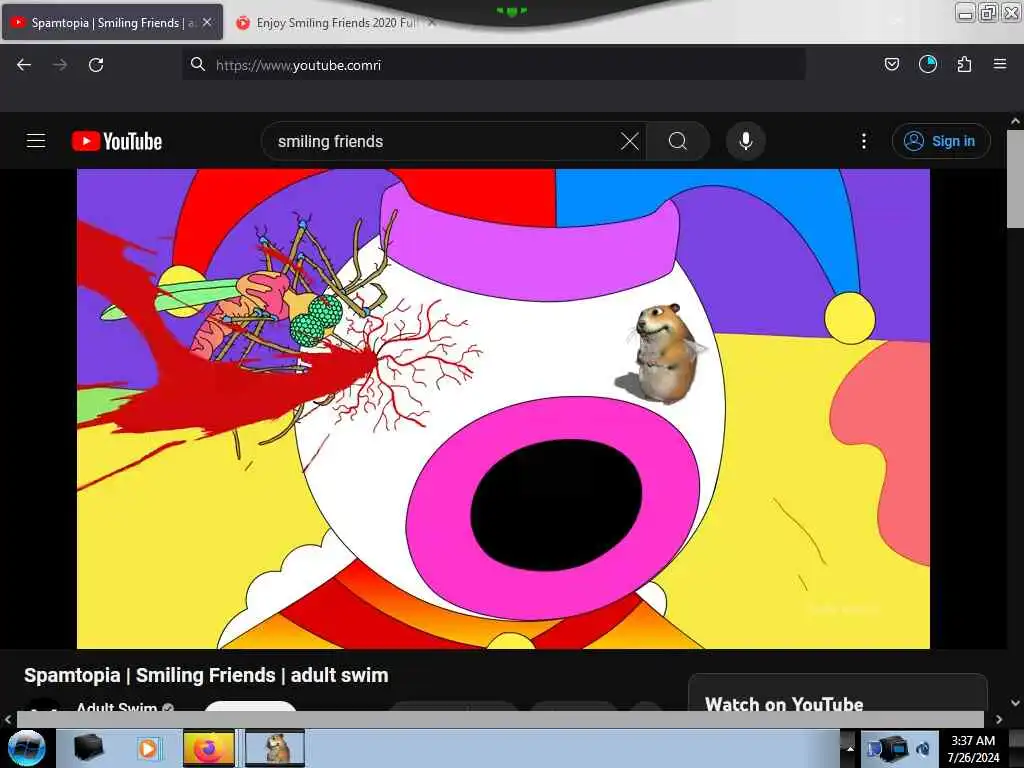The image size is (1024, 768).
Task: Click the vertical scrollbar thumb
Action: (1015, 178)
